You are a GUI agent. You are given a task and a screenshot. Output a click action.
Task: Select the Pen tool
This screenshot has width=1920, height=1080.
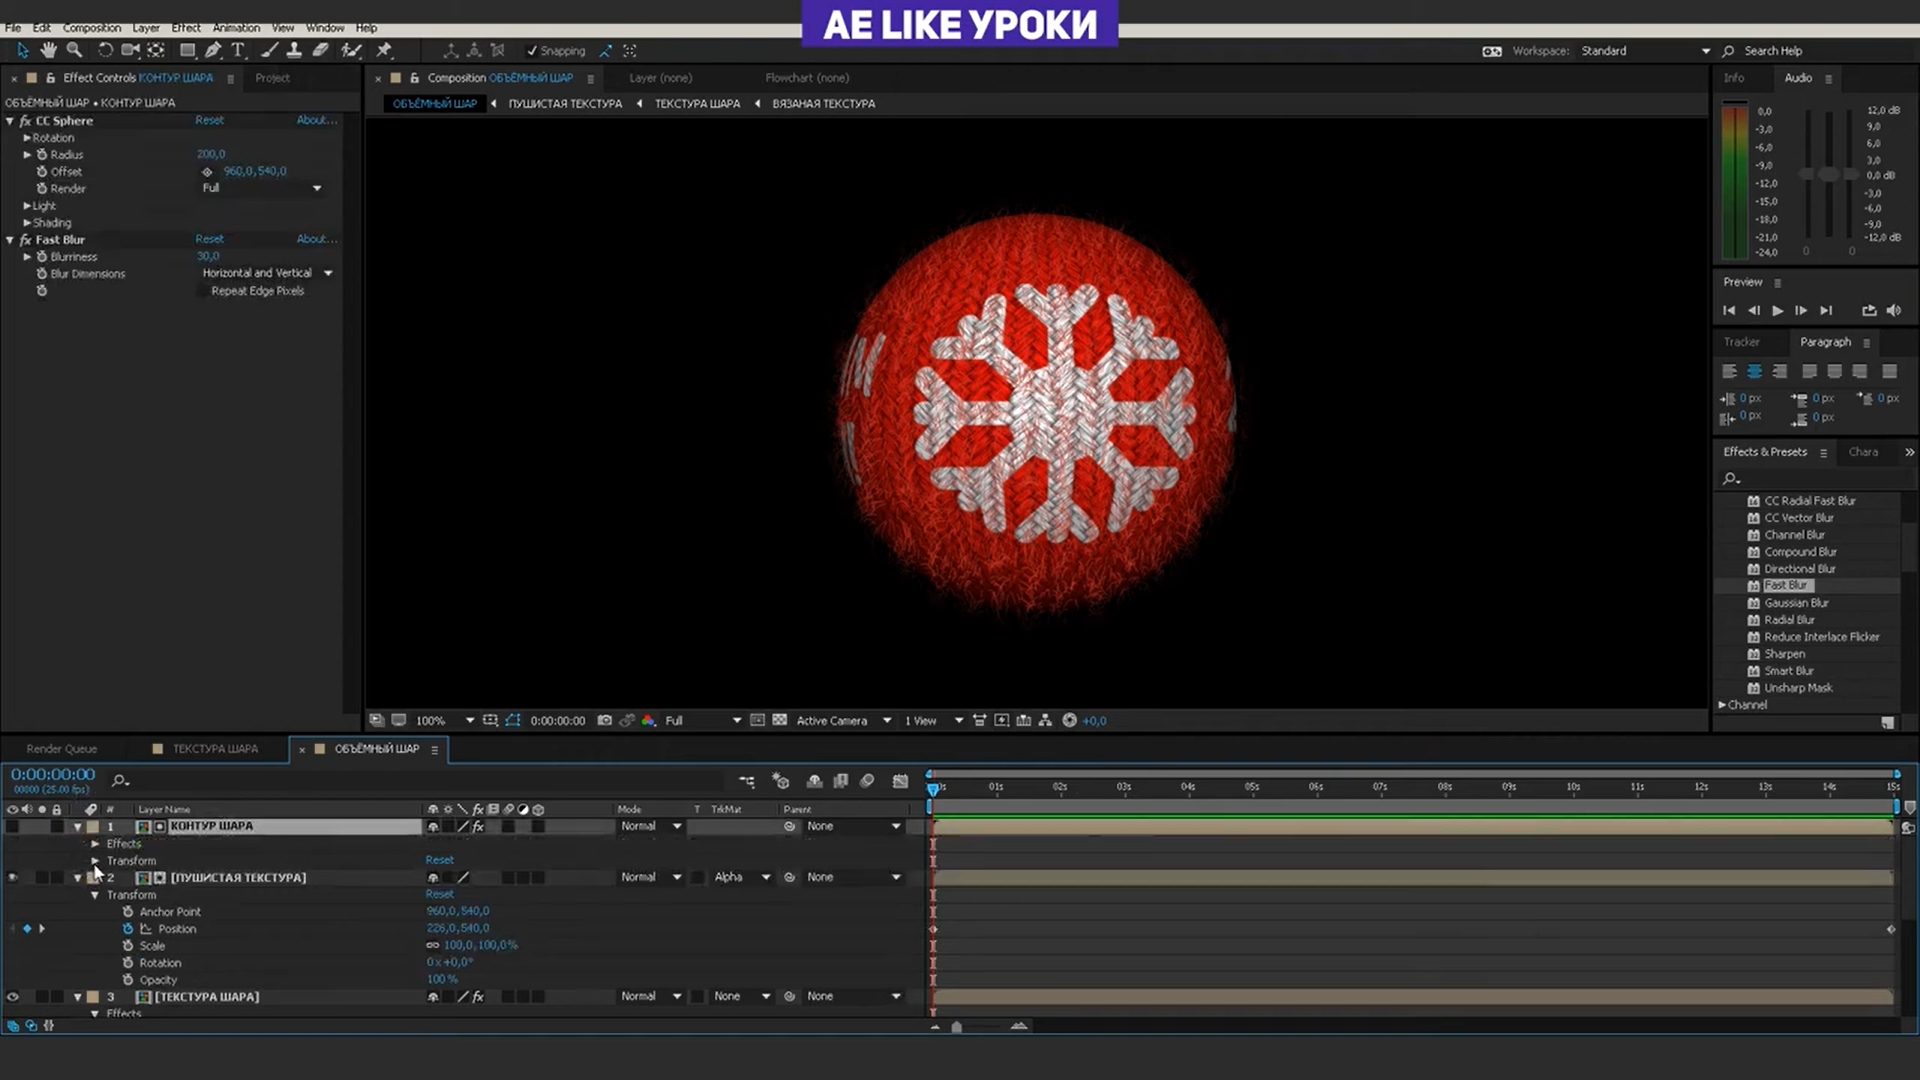(213, 50)
